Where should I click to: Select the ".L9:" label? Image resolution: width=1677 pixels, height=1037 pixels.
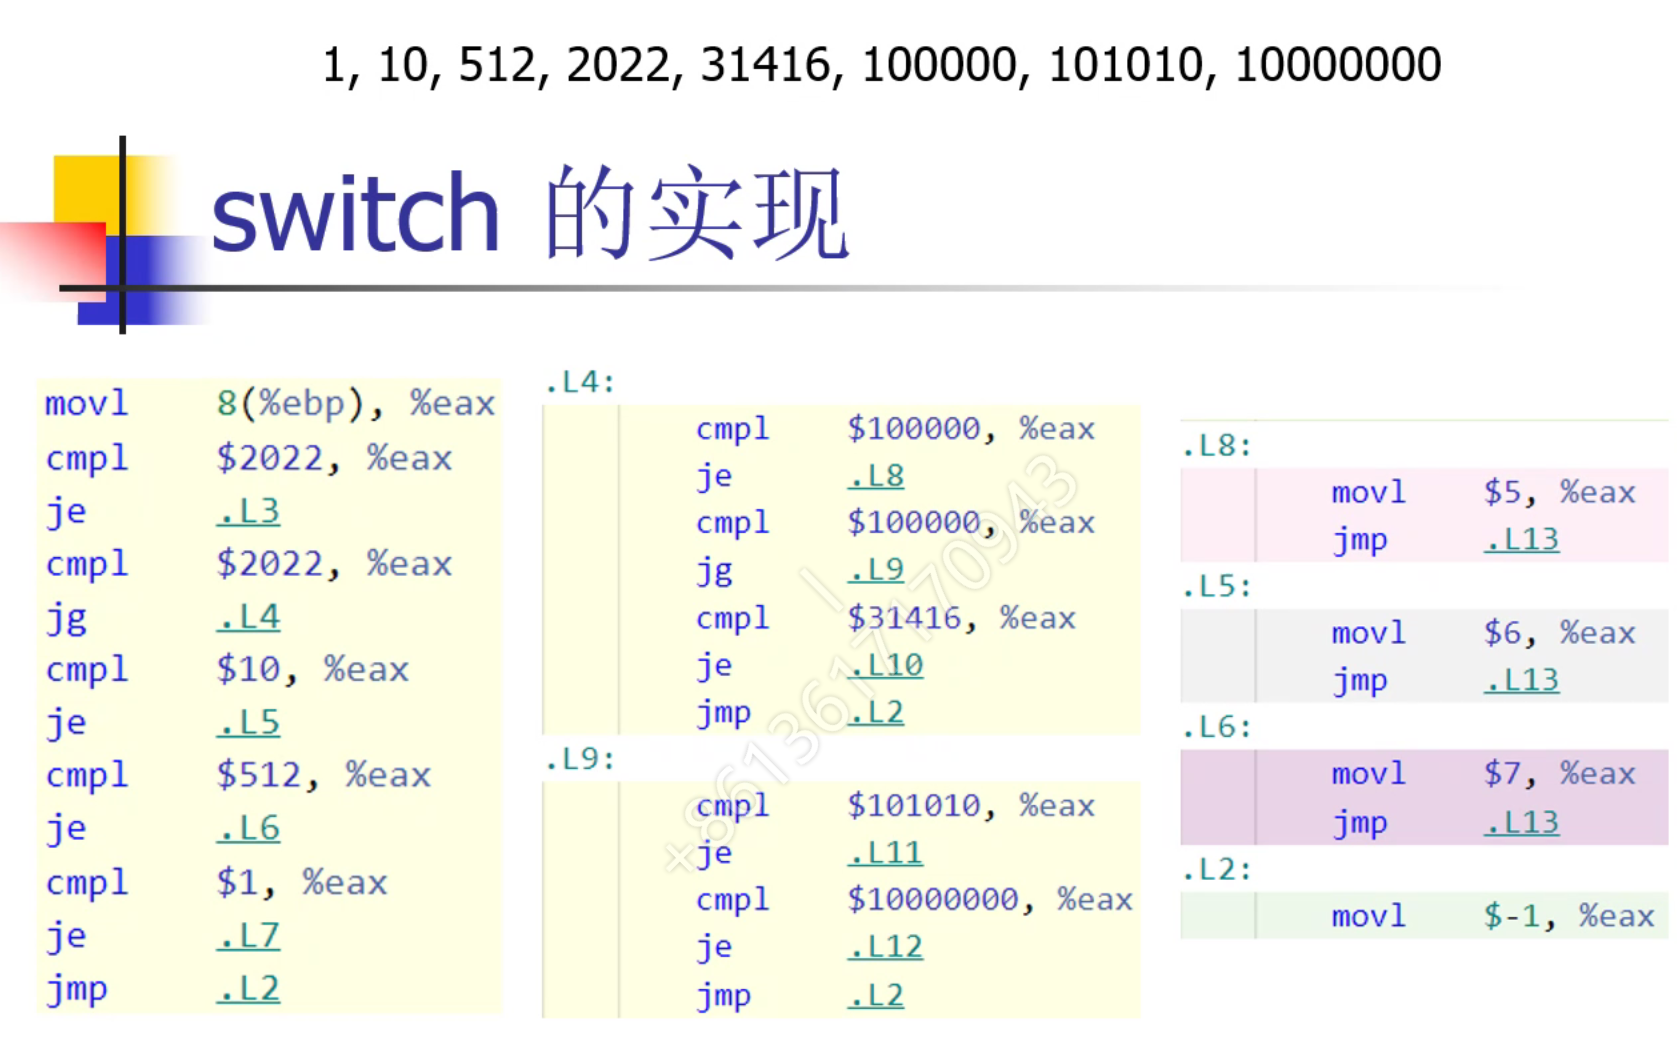click(x=580, y=759)
